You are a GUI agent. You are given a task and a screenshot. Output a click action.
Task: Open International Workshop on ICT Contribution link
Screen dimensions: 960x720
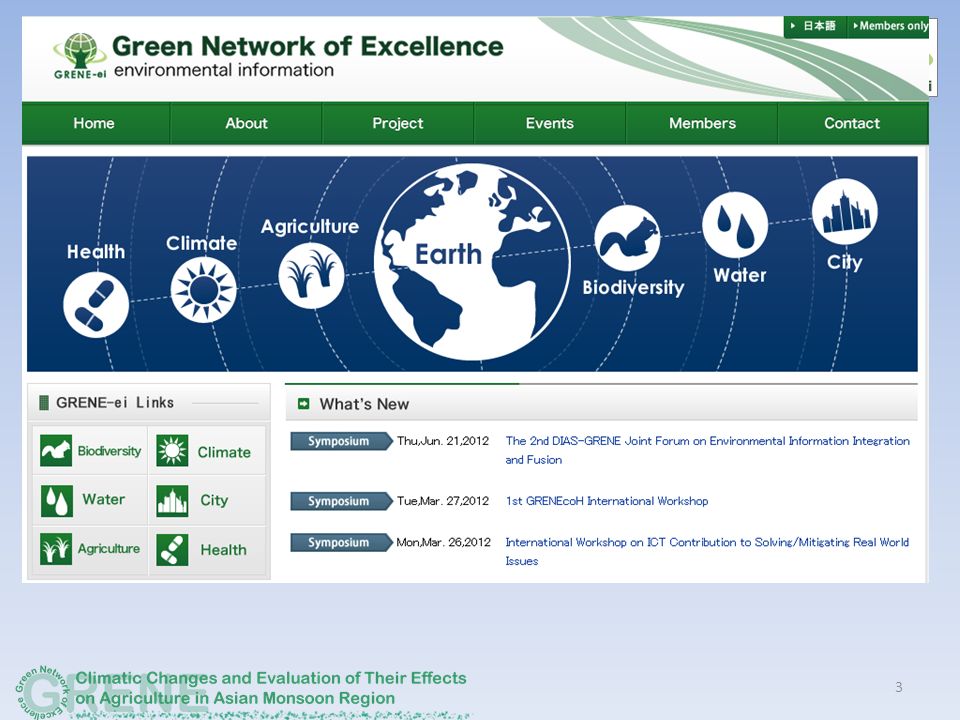tap(707, 551)
